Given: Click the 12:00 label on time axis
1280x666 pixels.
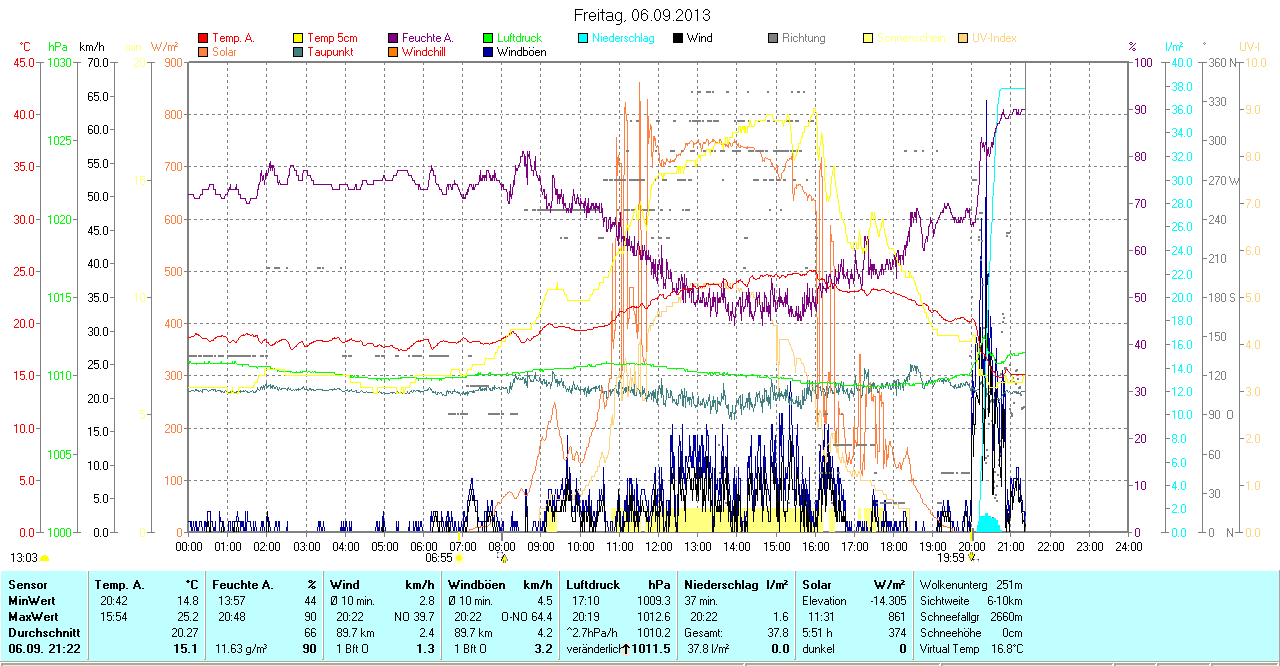Looking at the screenshot, I should coord(659,546).
